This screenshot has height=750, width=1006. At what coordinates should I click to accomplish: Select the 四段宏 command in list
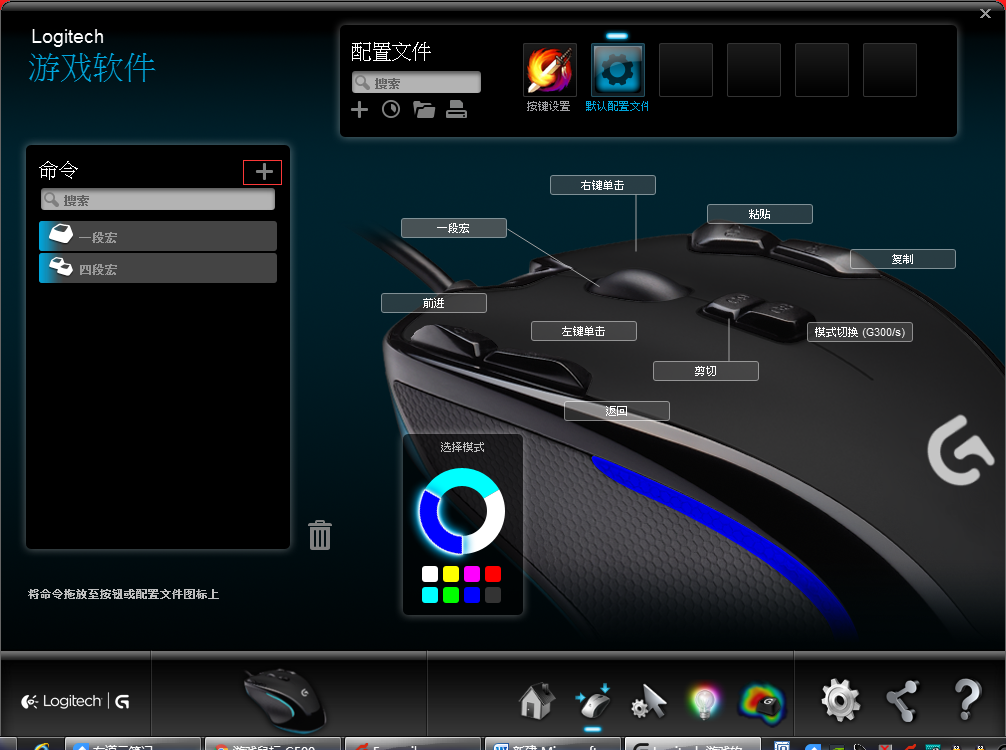coord(158,268)
